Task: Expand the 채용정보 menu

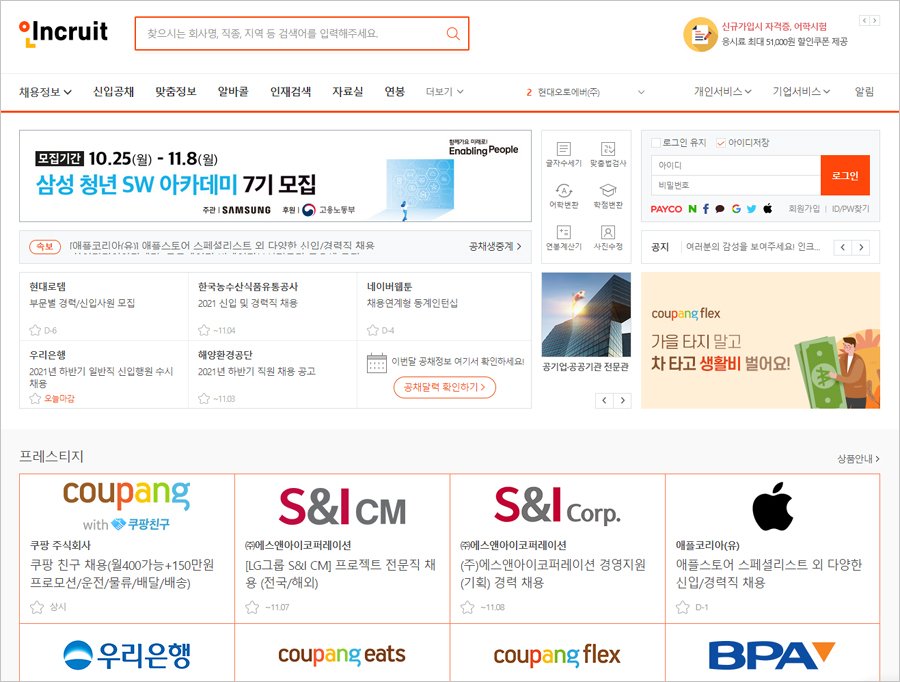Action: (x=45, y=92)
